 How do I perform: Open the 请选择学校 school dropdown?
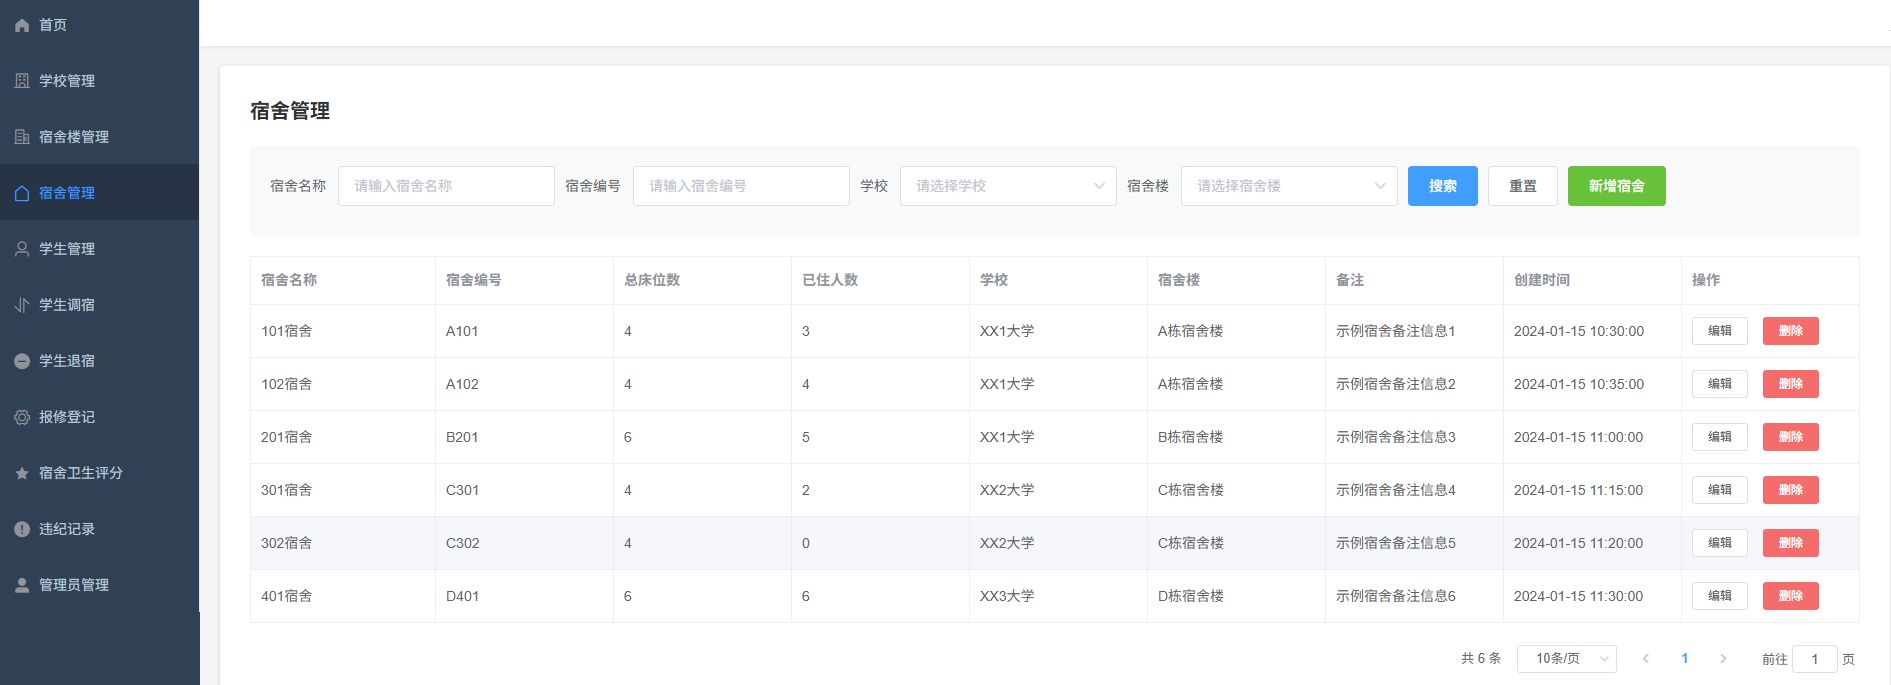click(1007, 186)
